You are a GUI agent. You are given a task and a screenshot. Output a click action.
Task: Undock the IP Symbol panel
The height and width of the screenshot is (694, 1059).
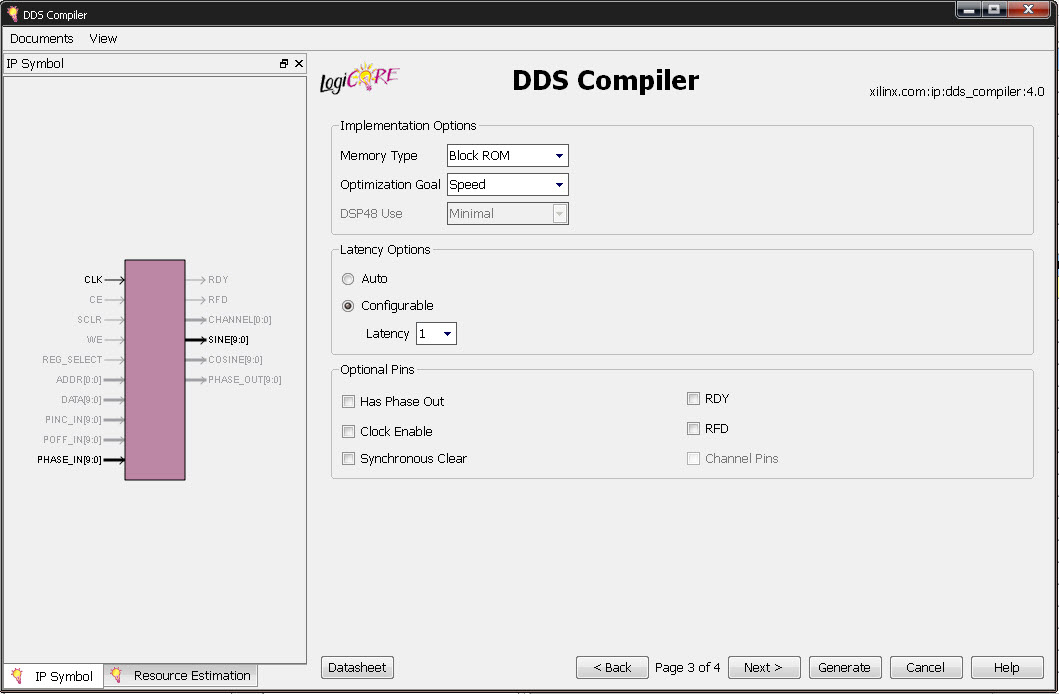[284, 64]
